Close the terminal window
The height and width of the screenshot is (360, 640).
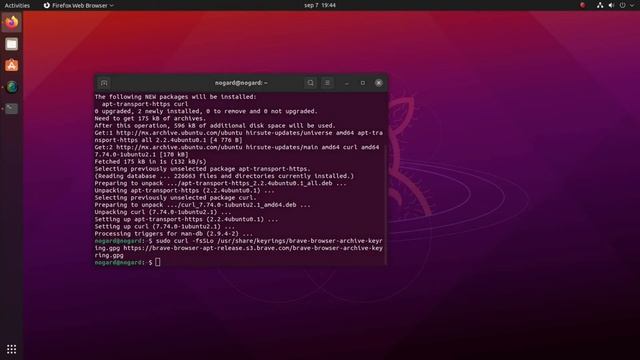(x=379, y=83)
